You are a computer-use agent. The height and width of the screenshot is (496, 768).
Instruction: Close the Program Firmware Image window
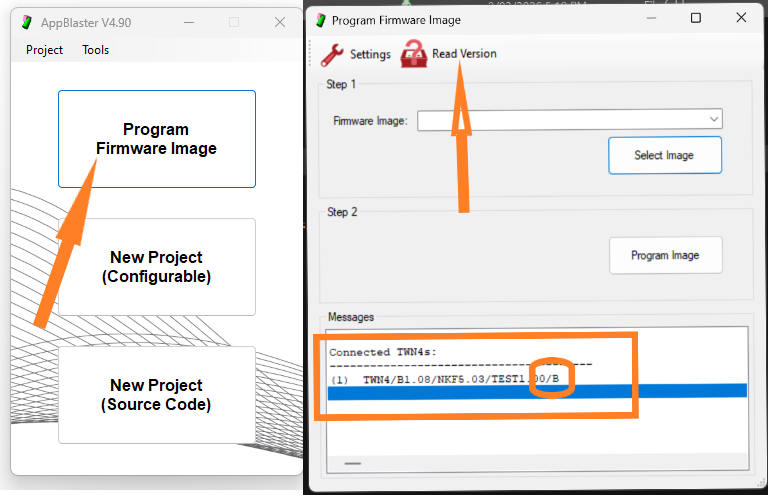click(741, 18)
